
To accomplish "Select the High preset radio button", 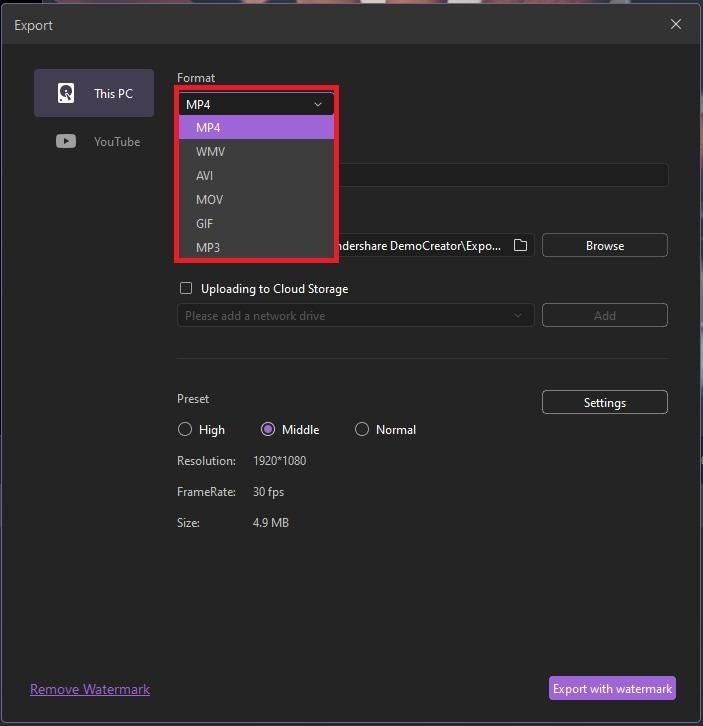I will (x=185, y=429).
